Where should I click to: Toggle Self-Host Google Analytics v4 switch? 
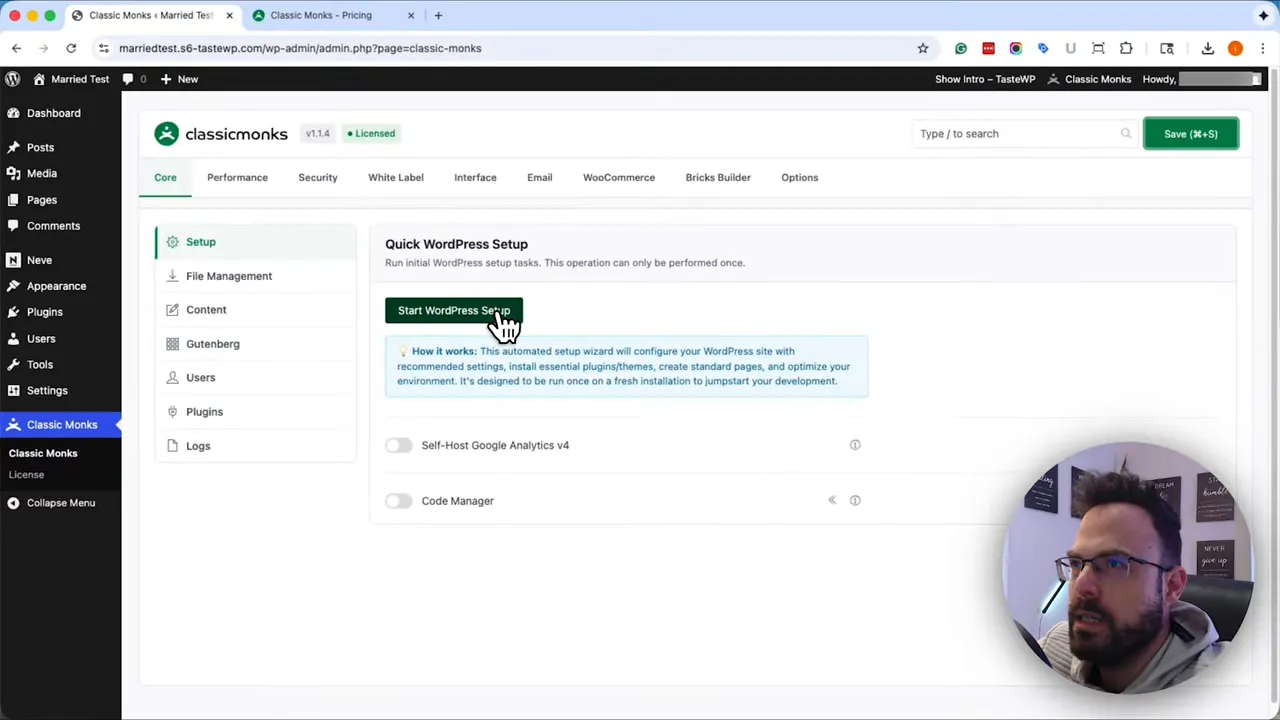click(x=398, y=445)
